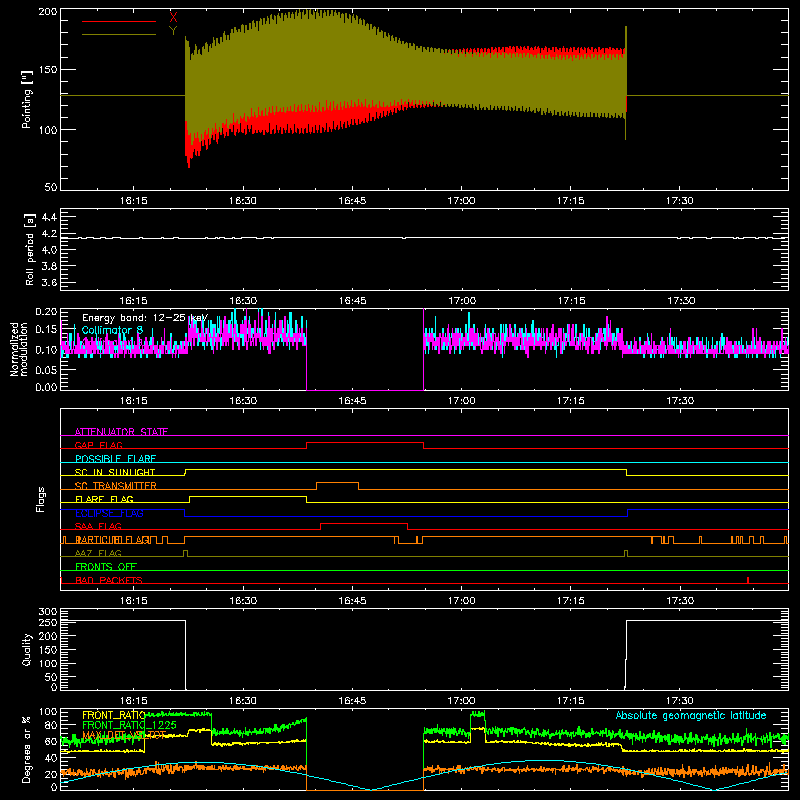Click the '0.20' value on modulation axis
The width and height of the screenshot is (800, 800).
tap(46, 312)
